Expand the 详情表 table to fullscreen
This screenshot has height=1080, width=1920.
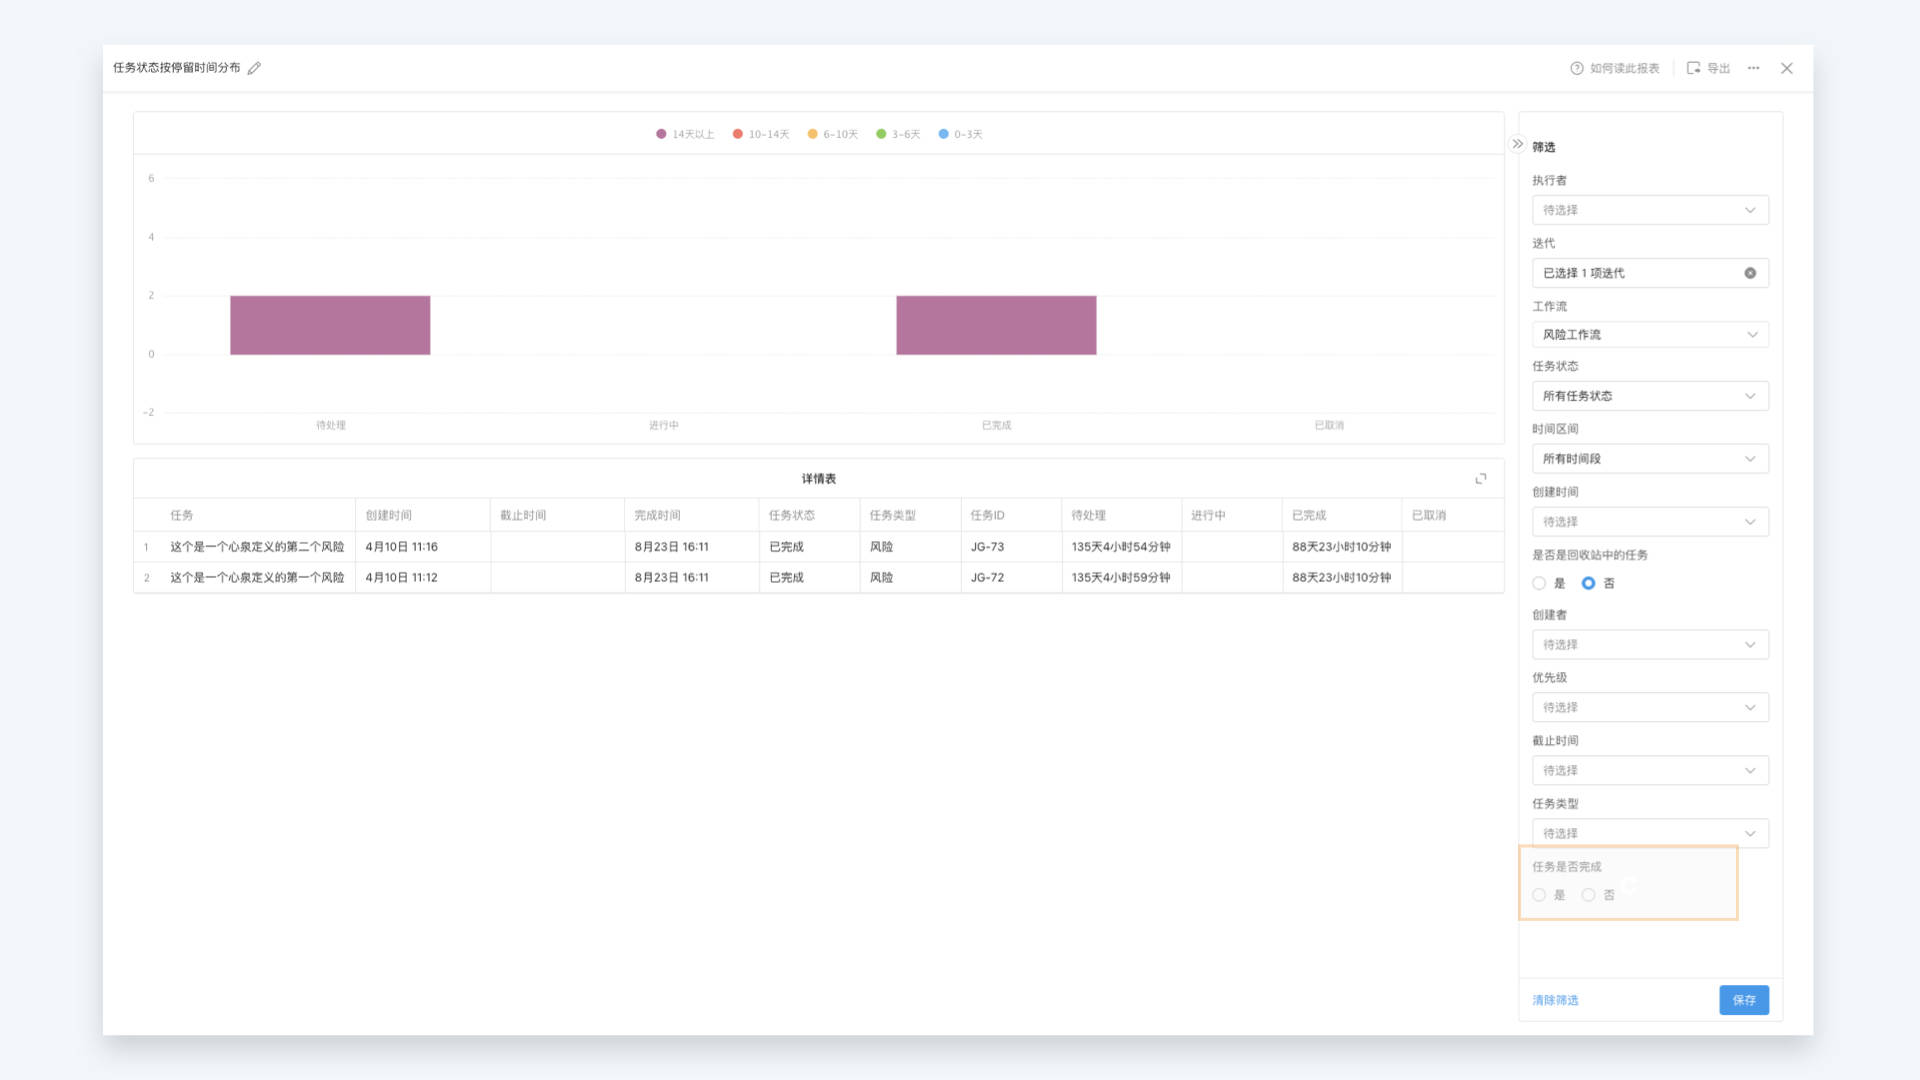tap(1481, 479)
